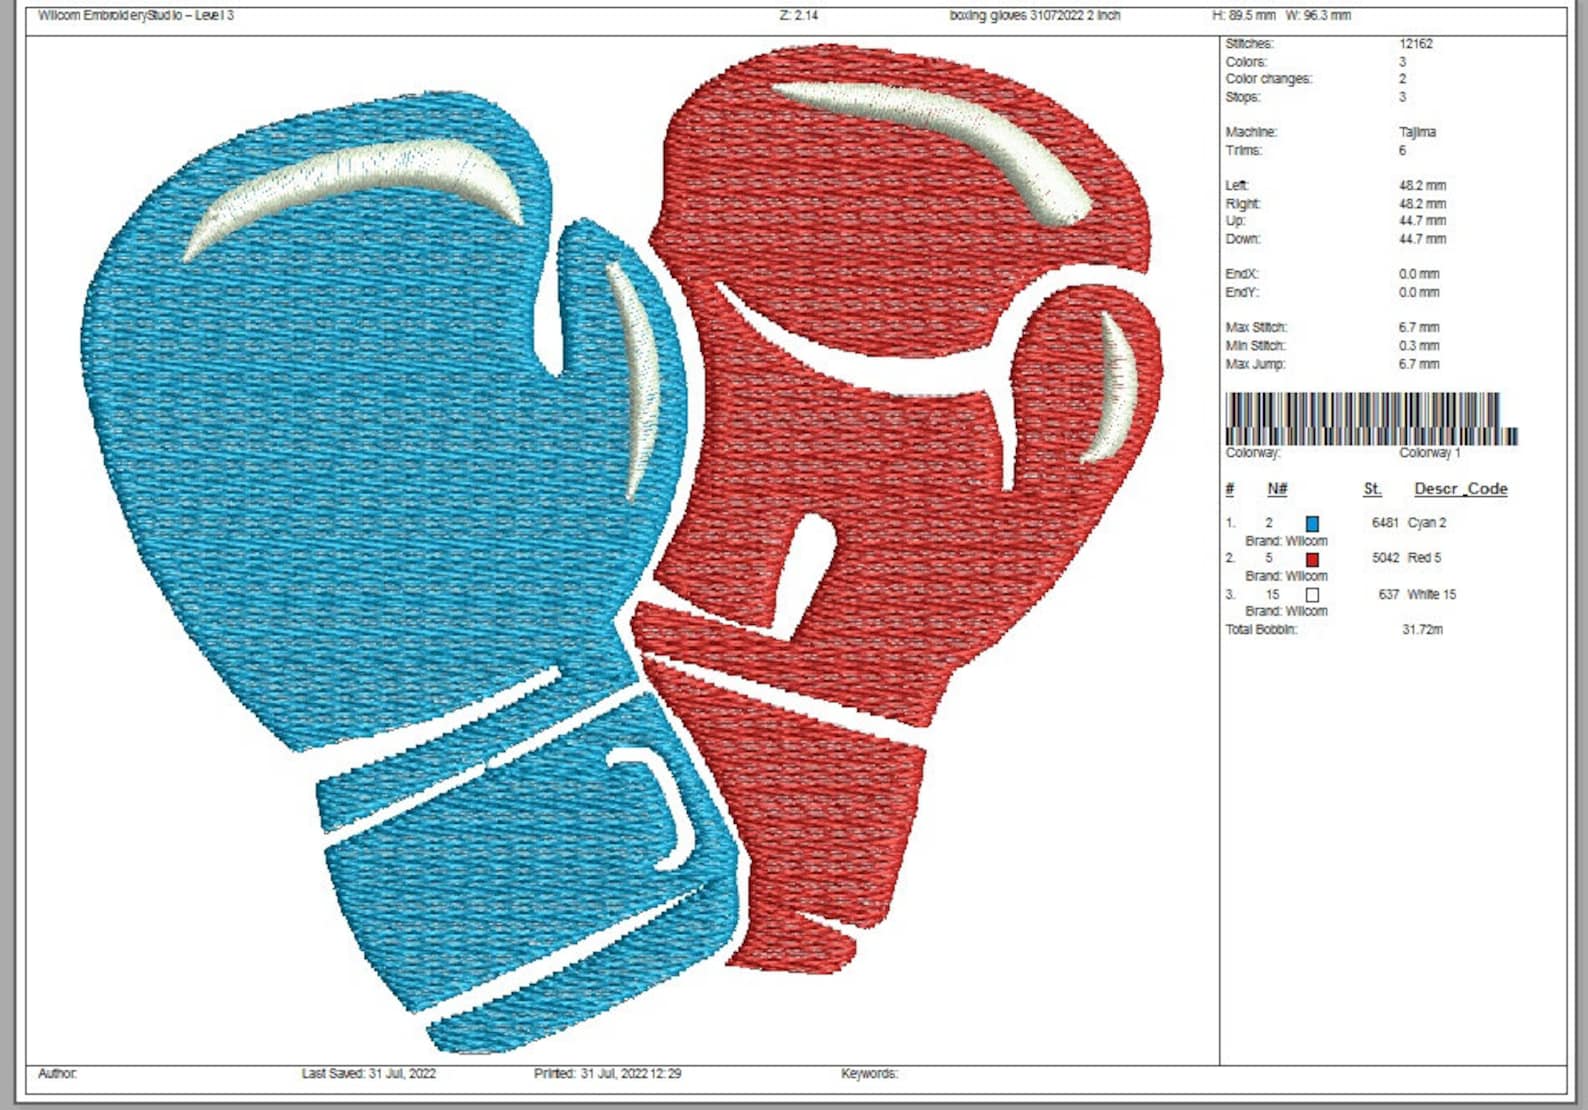Image resolution: width=1588 pixels, height=1110 pixels.
Task: Click the 'Red 5' description
Action: coord(1425,558)
